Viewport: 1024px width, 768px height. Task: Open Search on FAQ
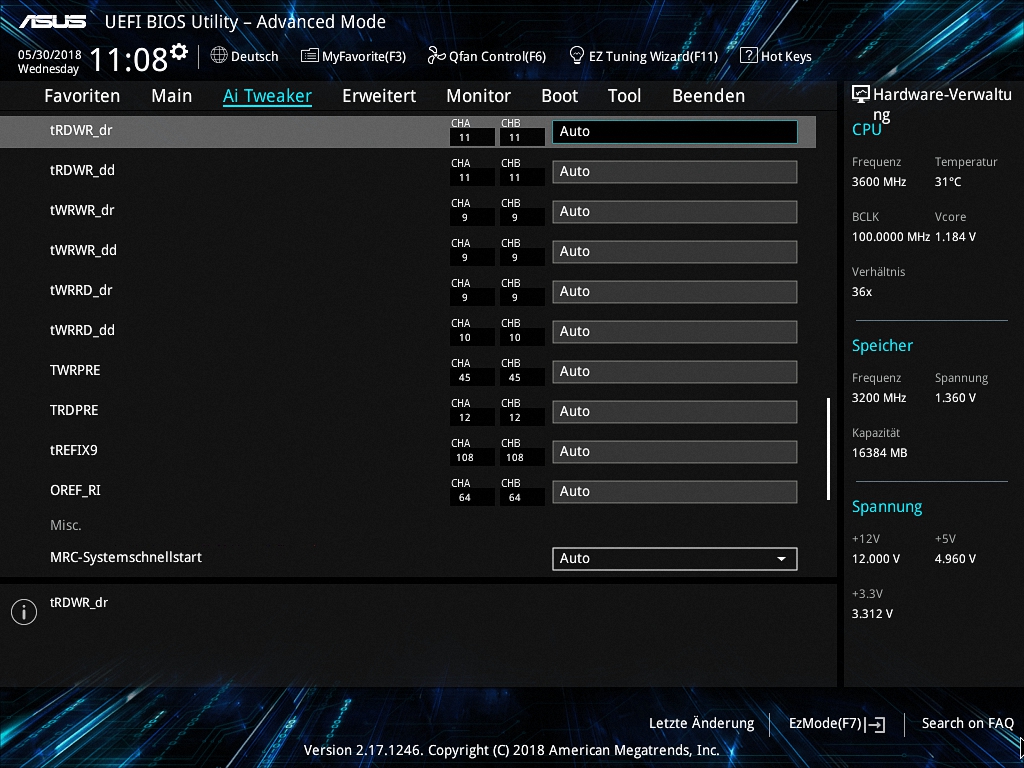967,723
